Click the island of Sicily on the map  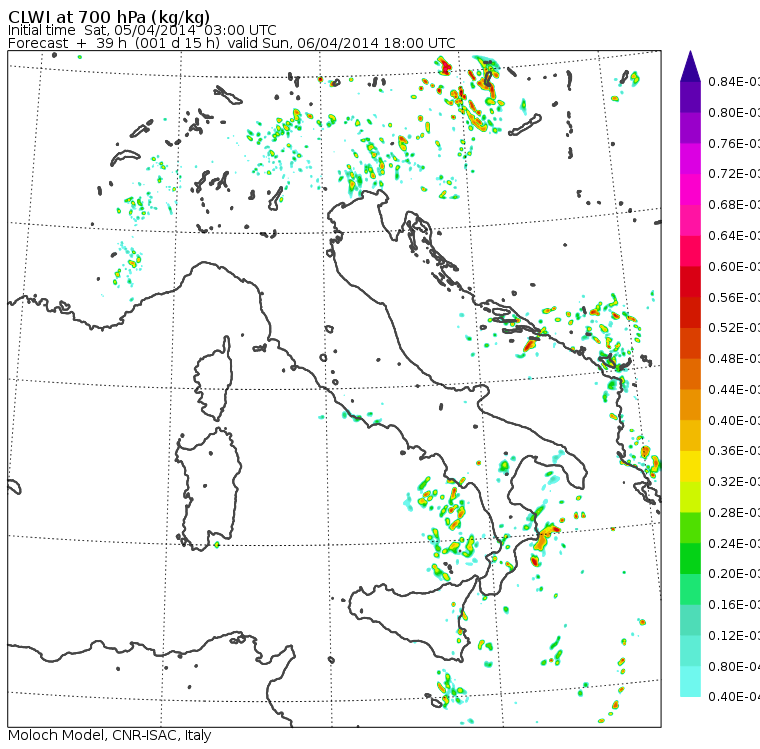412,616
